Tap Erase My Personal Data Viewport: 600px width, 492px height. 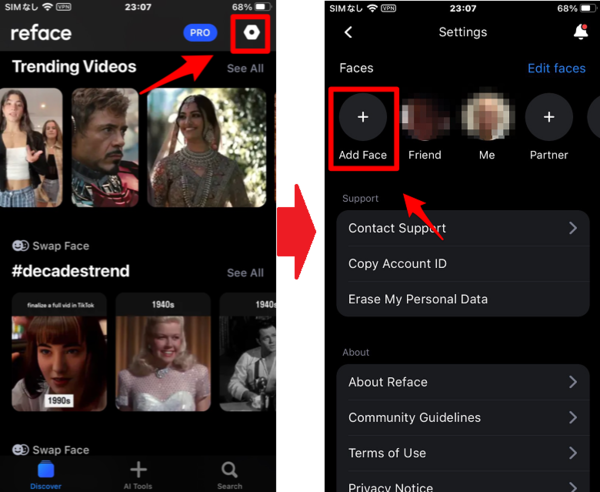coord(463,299)
